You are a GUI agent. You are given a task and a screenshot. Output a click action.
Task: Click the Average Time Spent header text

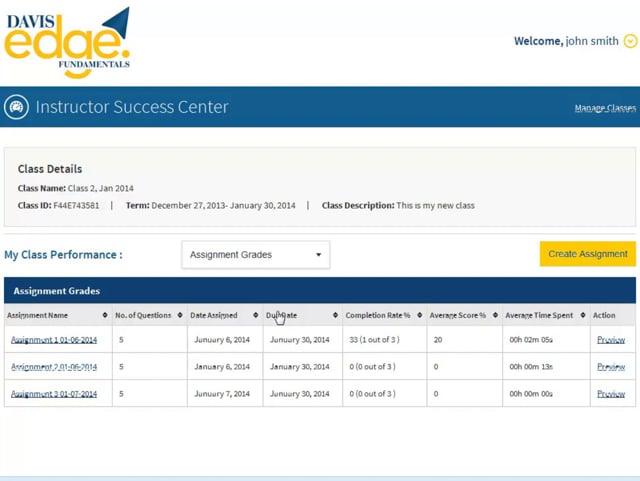[539, 315]
